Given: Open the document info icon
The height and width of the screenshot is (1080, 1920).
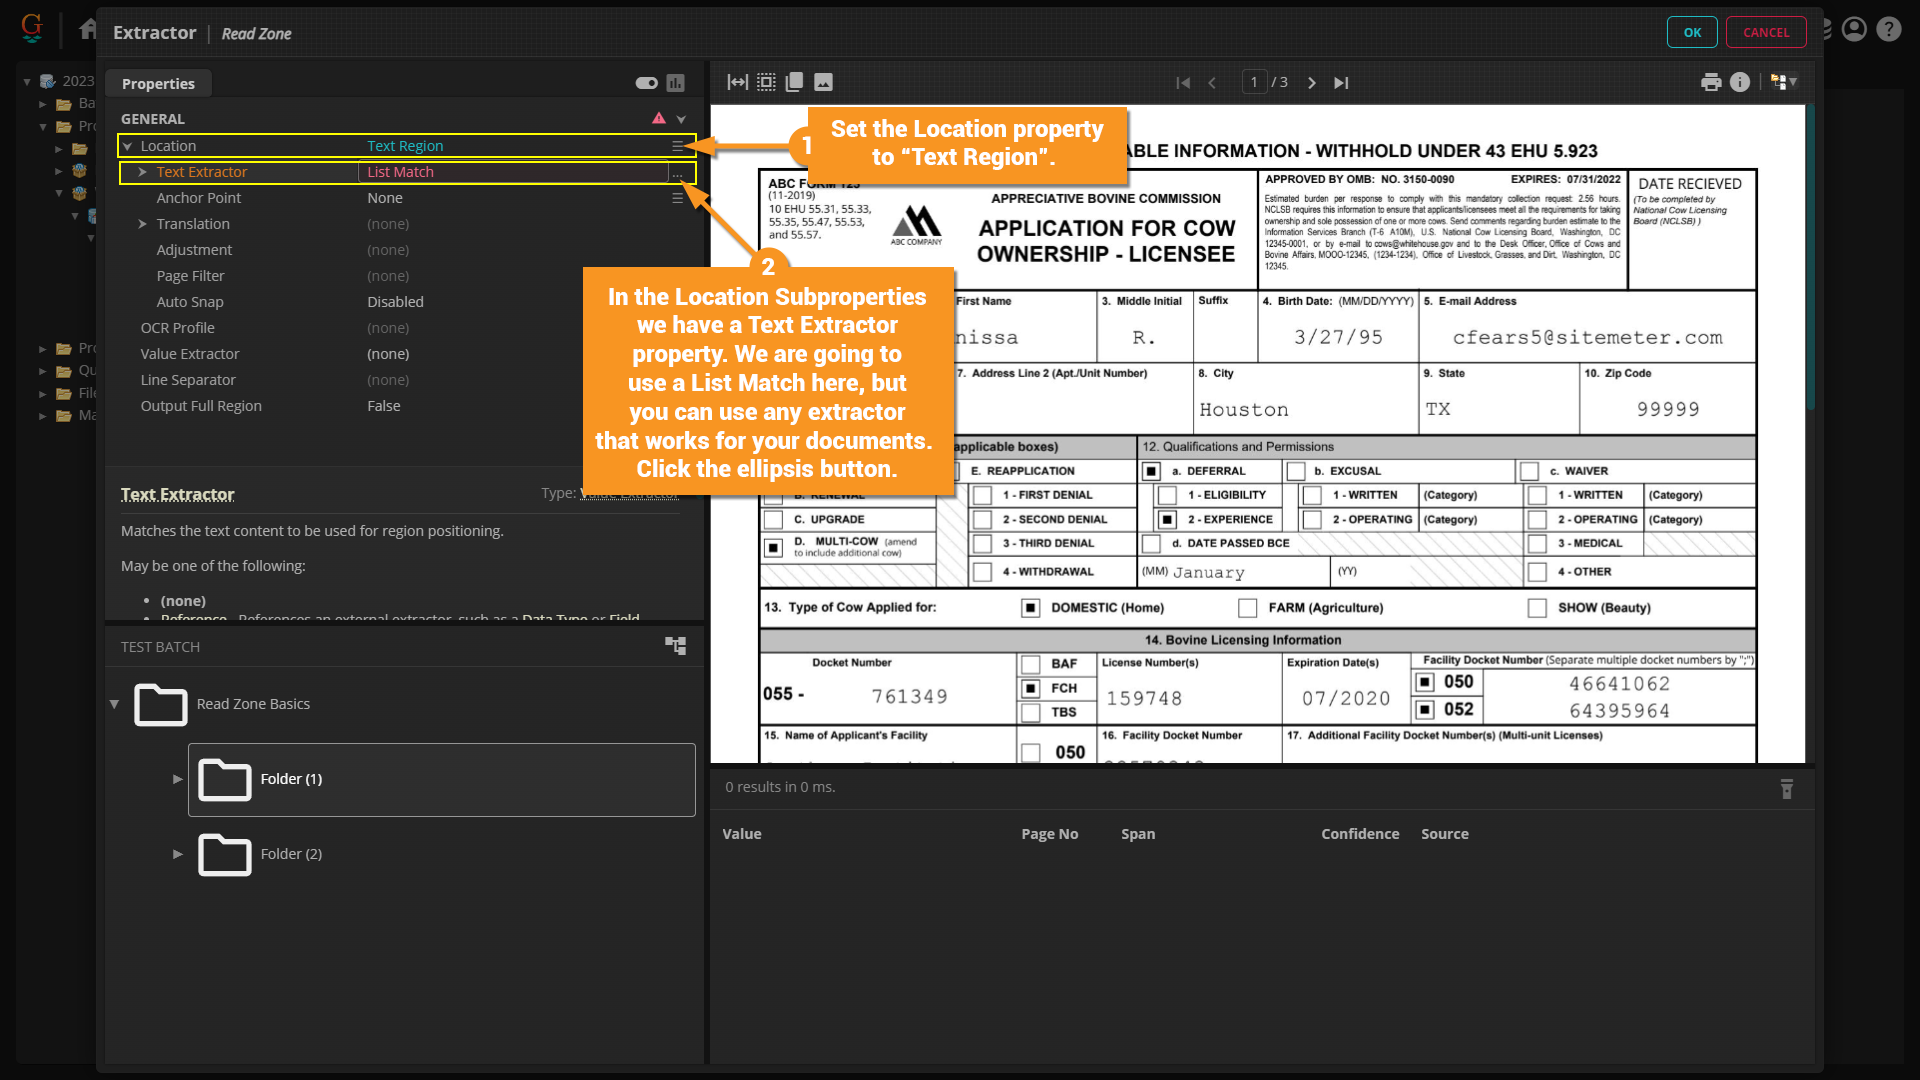Looking at the screenshot, I should click(1740, 82).
